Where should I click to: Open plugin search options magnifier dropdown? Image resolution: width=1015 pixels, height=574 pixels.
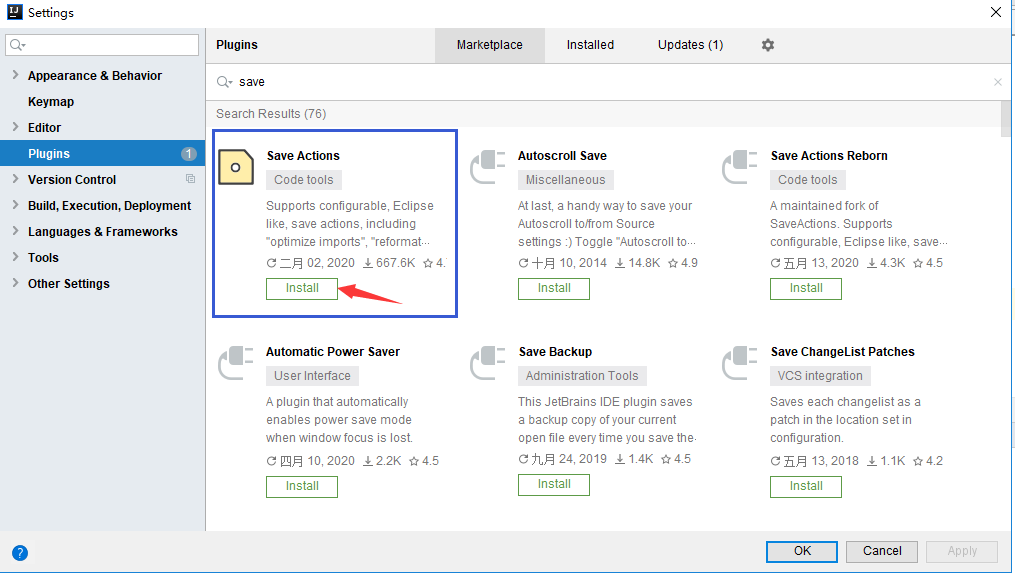[x=224, y=82]
